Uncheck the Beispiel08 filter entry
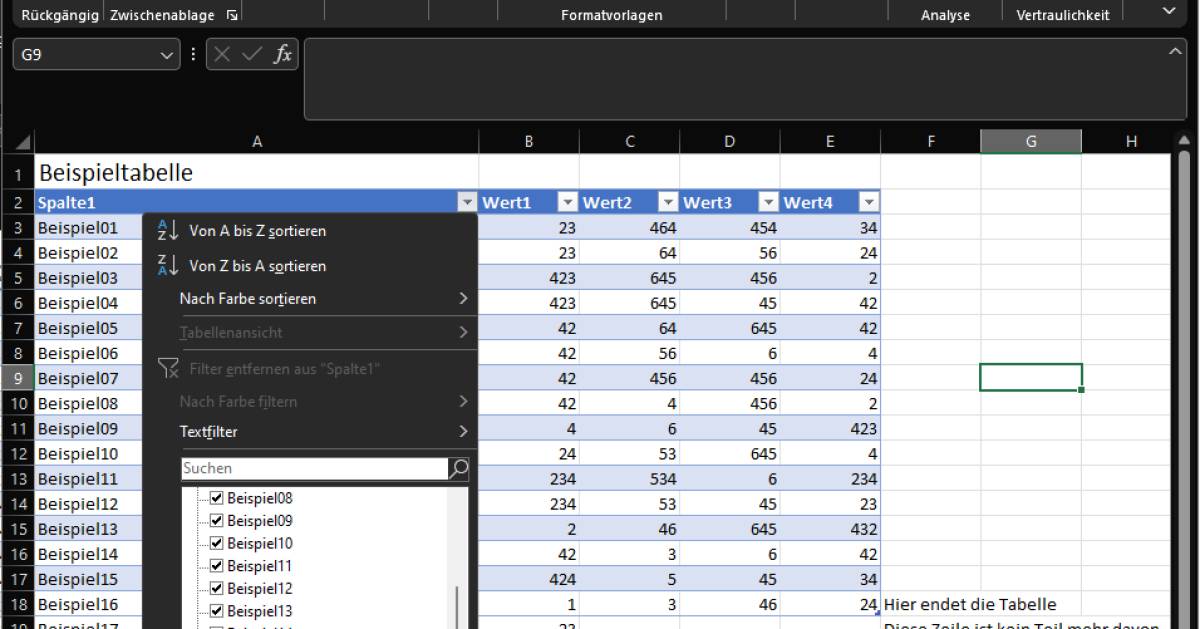The width and height of the screenshot is (1200, 629). coord(214,497)
